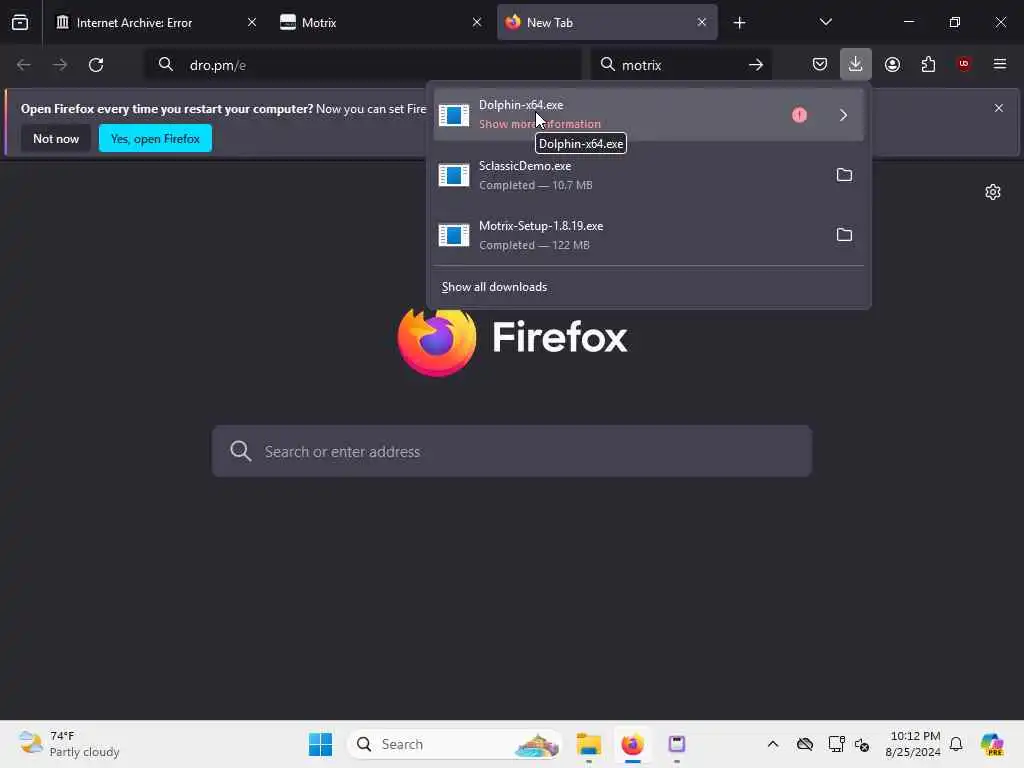
Task: Close the New Tab tab
Action: (x=701, y=22)
